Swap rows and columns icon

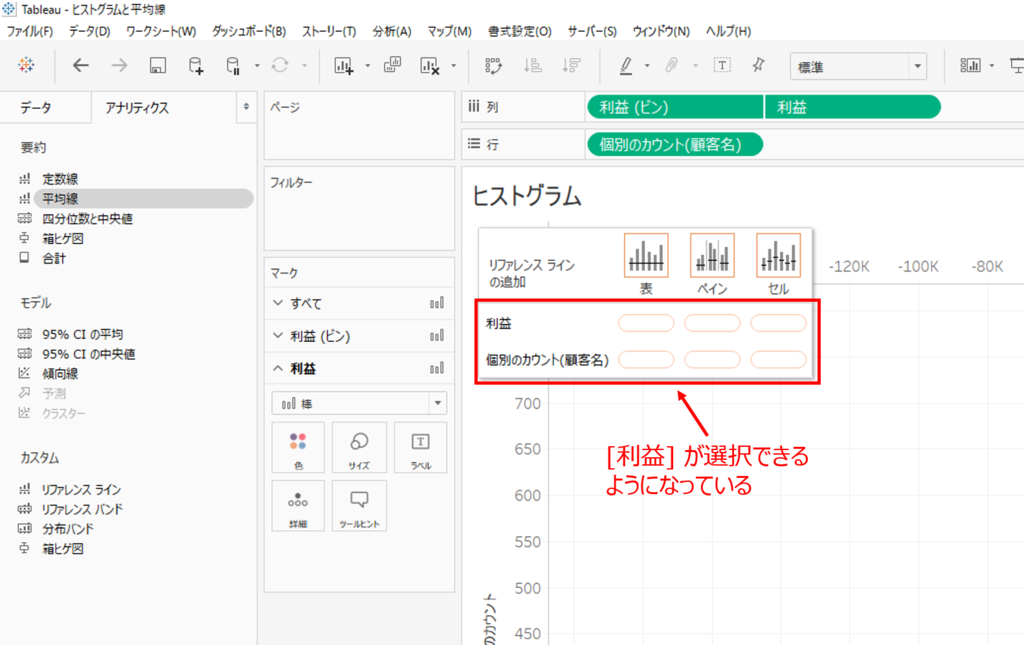coord(493,65)
